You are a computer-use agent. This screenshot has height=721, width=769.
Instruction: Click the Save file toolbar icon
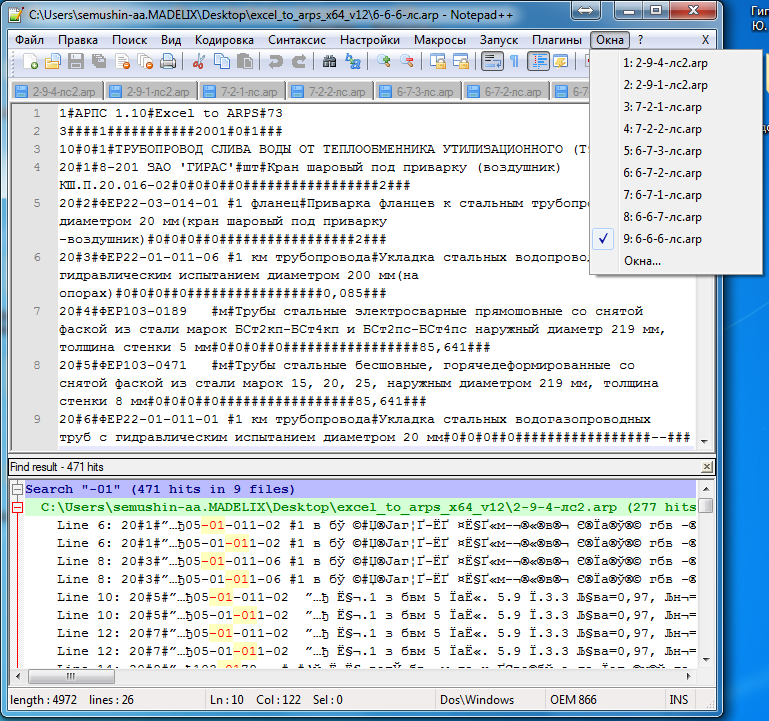click(x=75, y=62)
